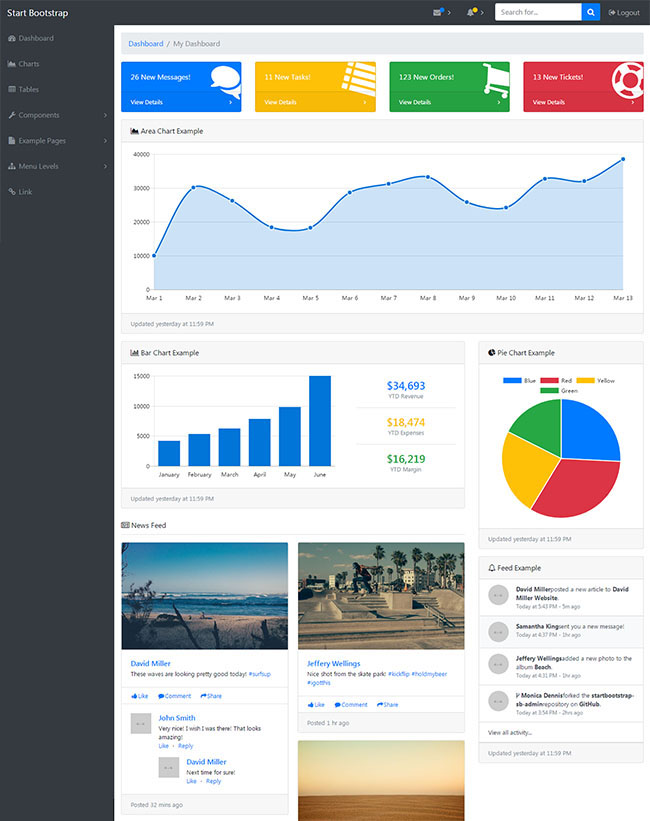Image resolution: width=650 pixels, height=821 pixels.
Task: Toggle the Red legend item in pie chart
Action: [558, 381]
